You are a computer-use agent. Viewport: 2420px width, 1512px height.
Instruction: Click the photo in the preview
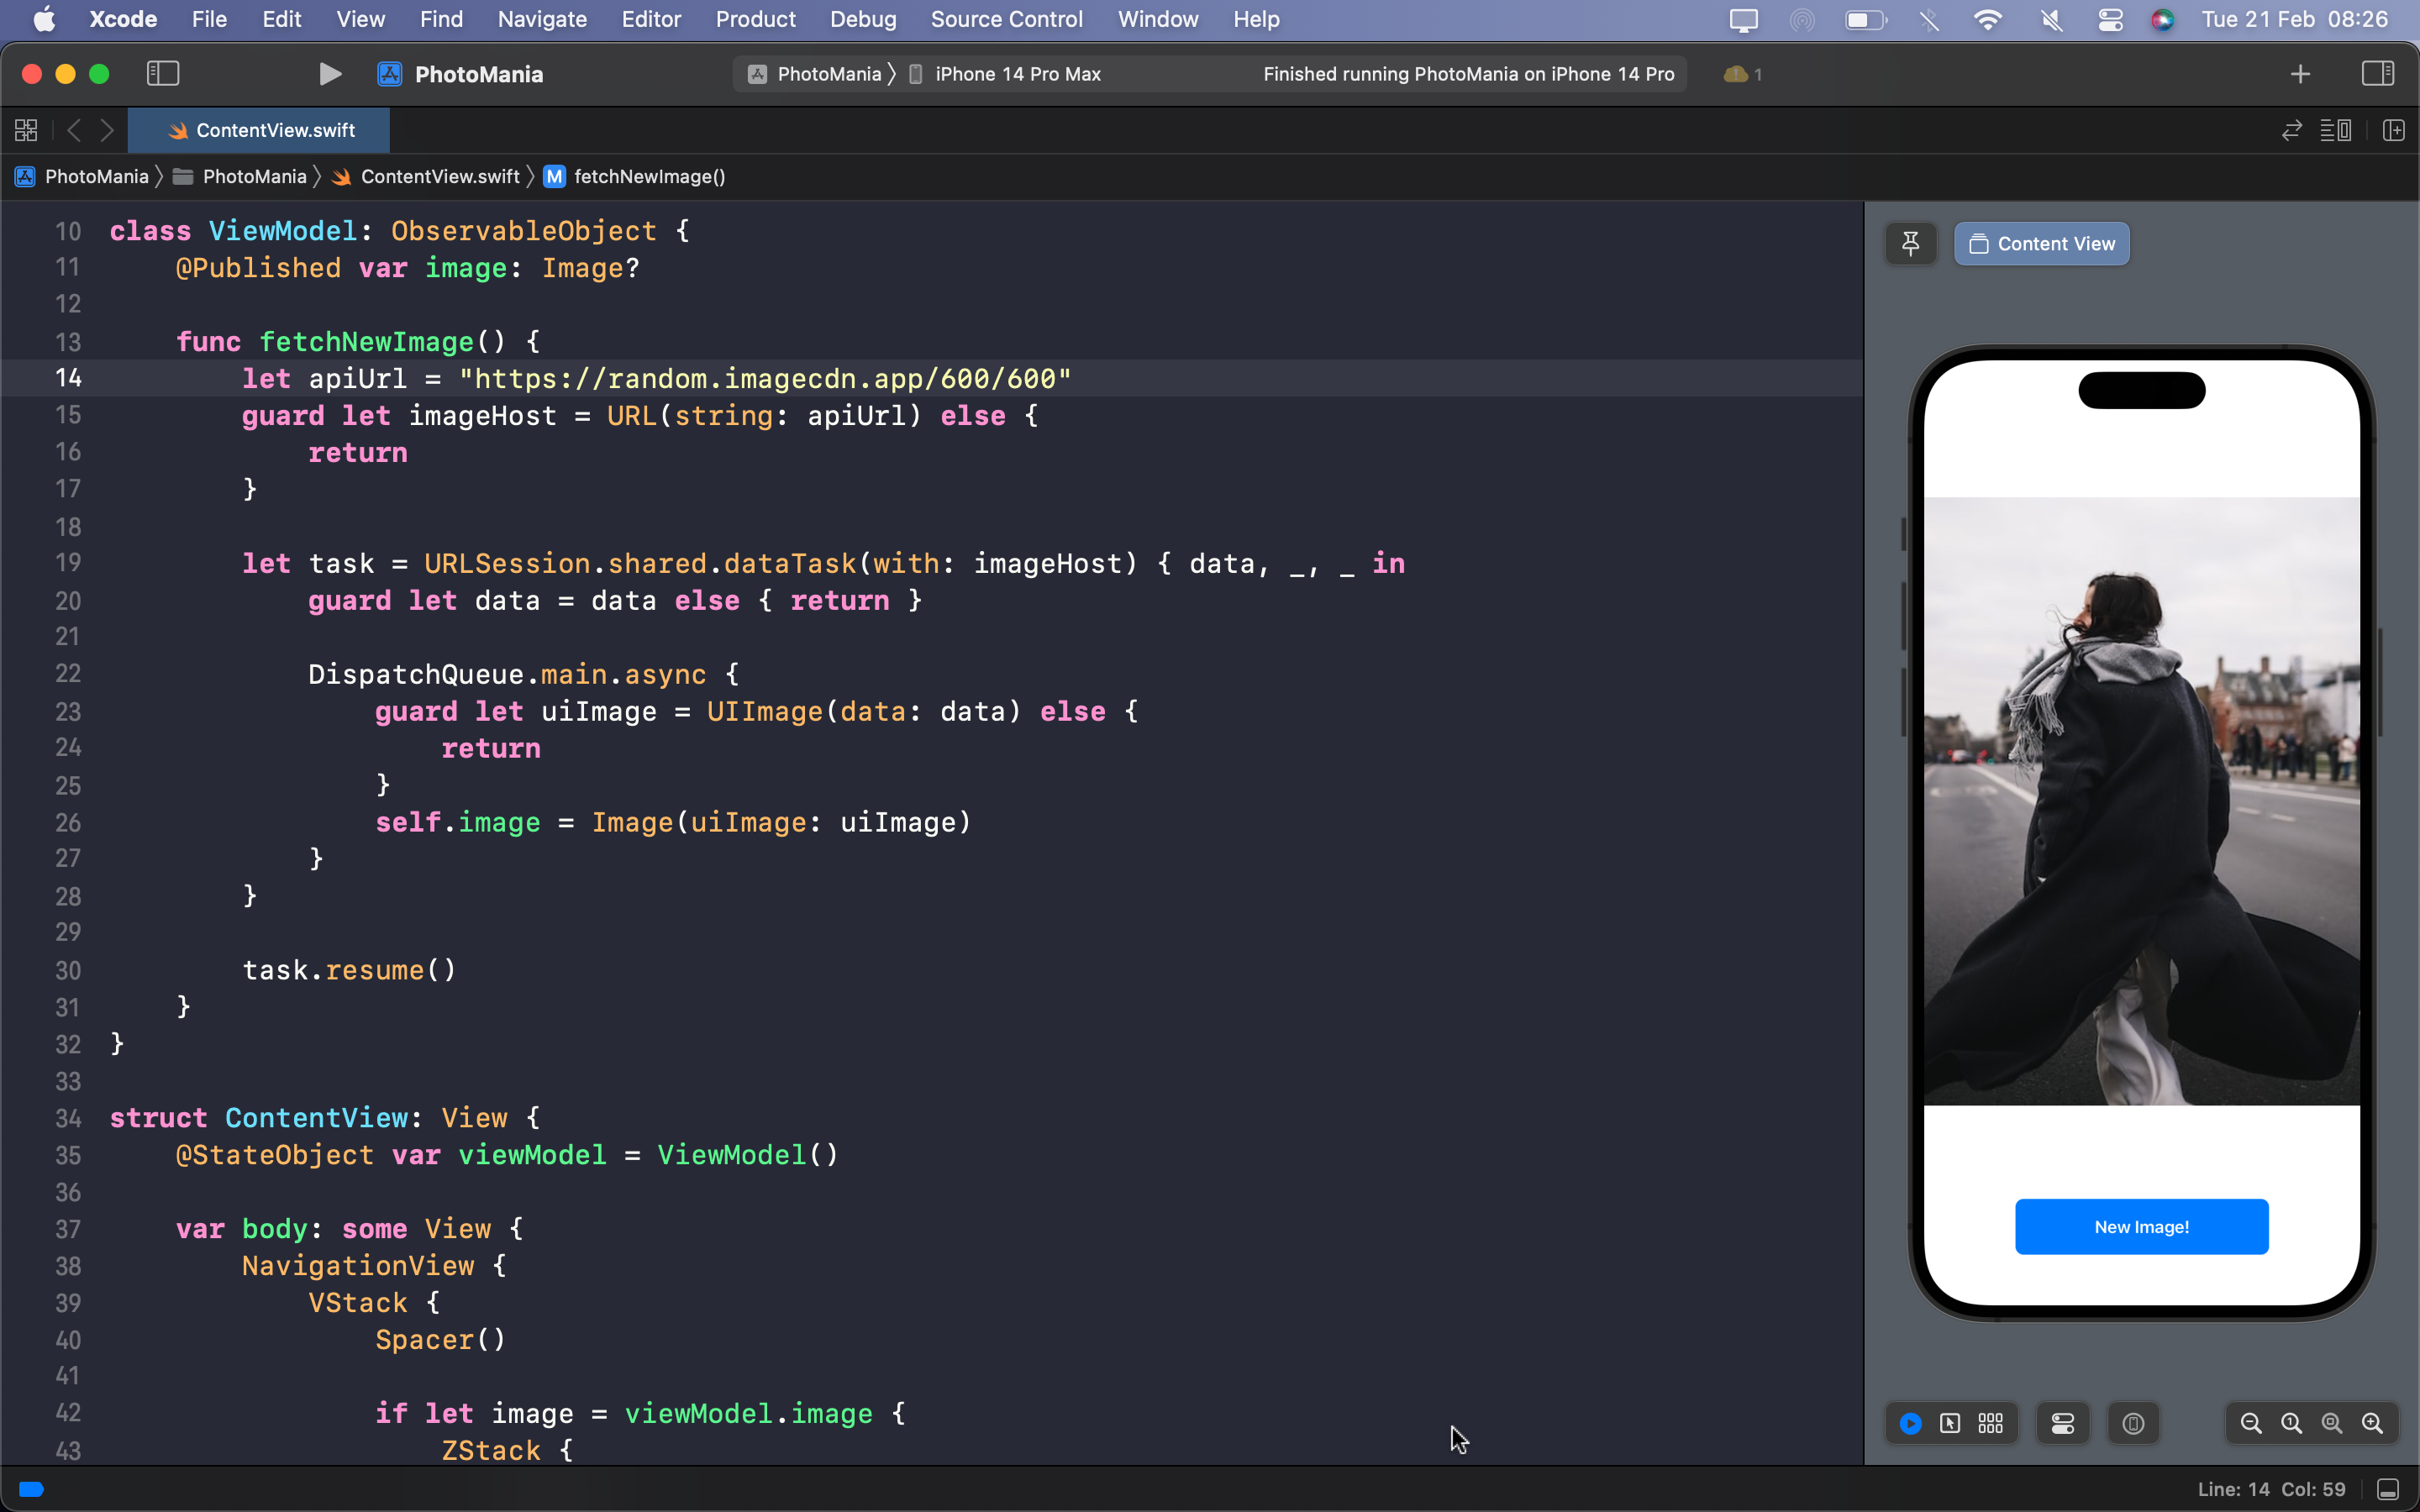tap(2141, 800)
